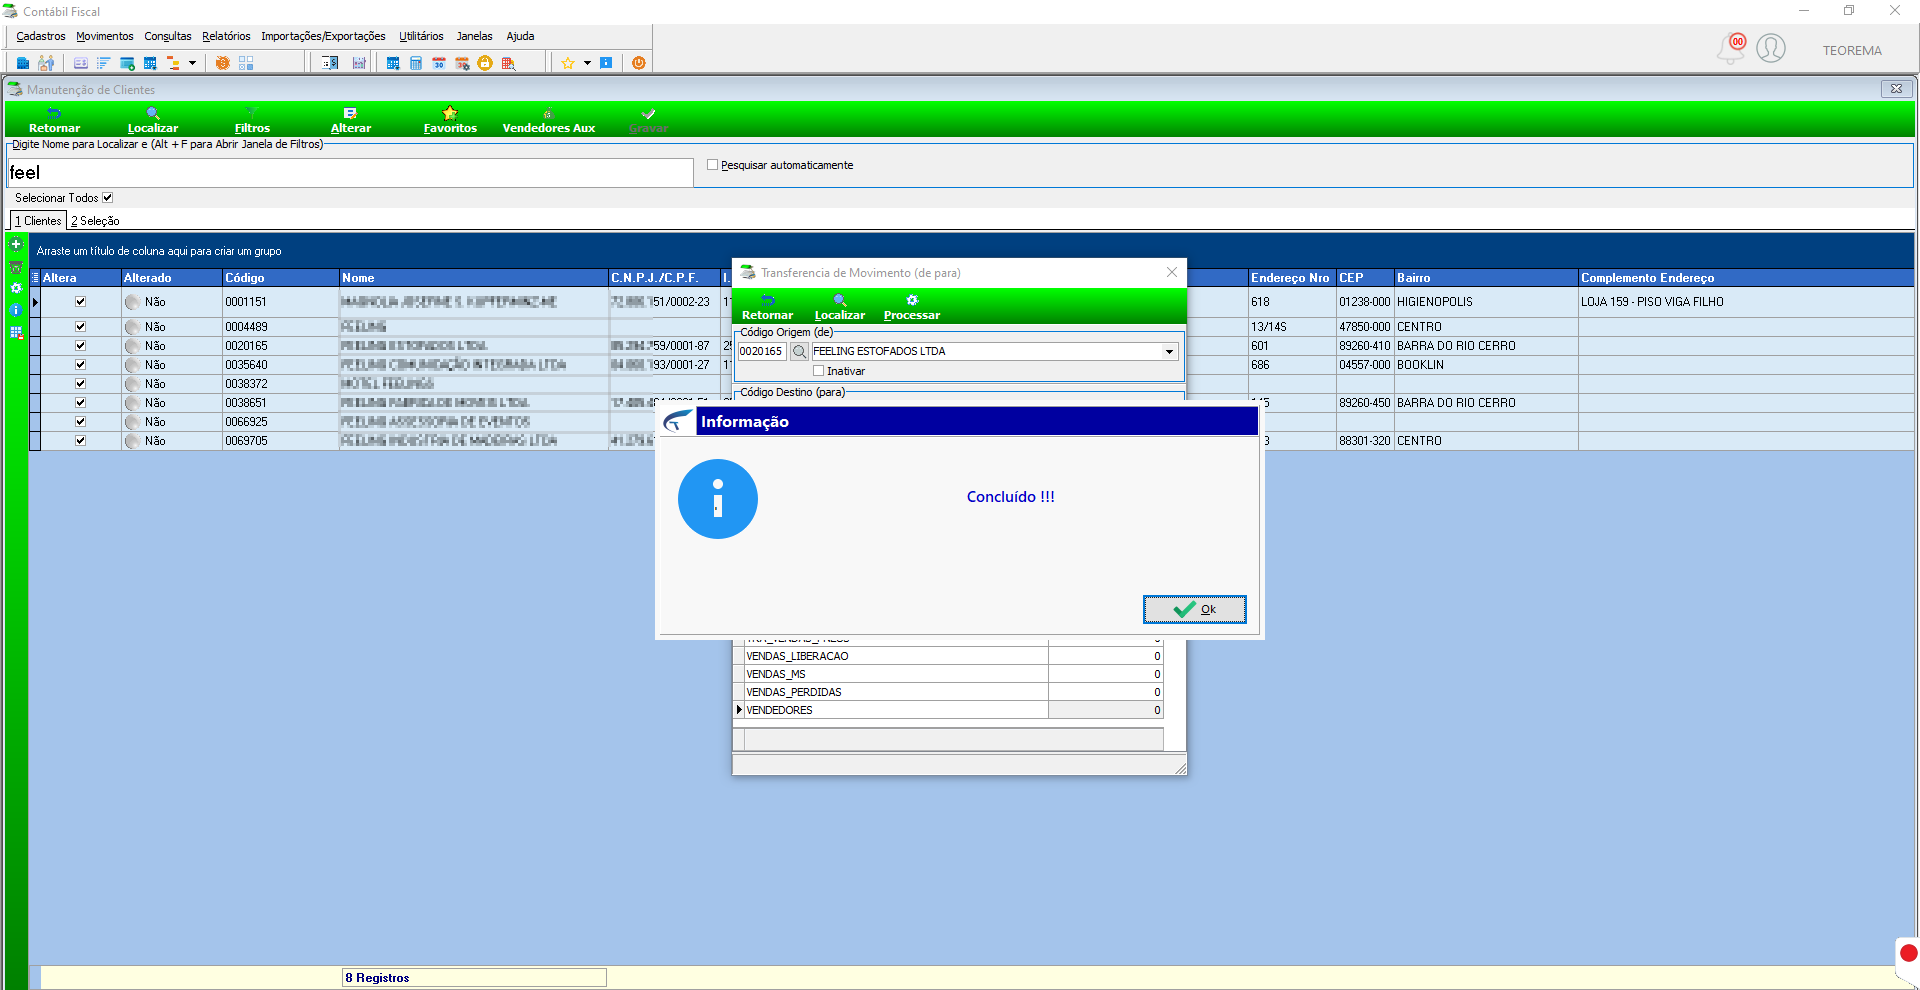The height and width of the screenshot is (990, 1920).
Task: Click the green plus icon in grid sidebar
Action: point(16,244)
